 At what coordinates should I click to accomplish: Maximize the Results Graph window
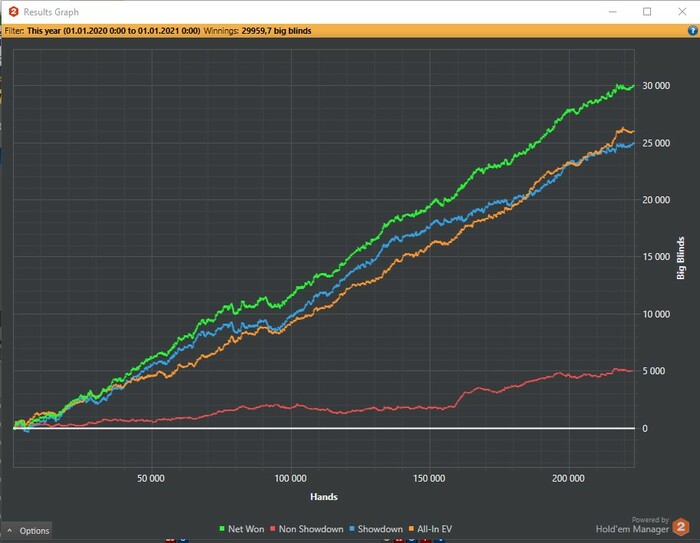click(x=647, y=12)
